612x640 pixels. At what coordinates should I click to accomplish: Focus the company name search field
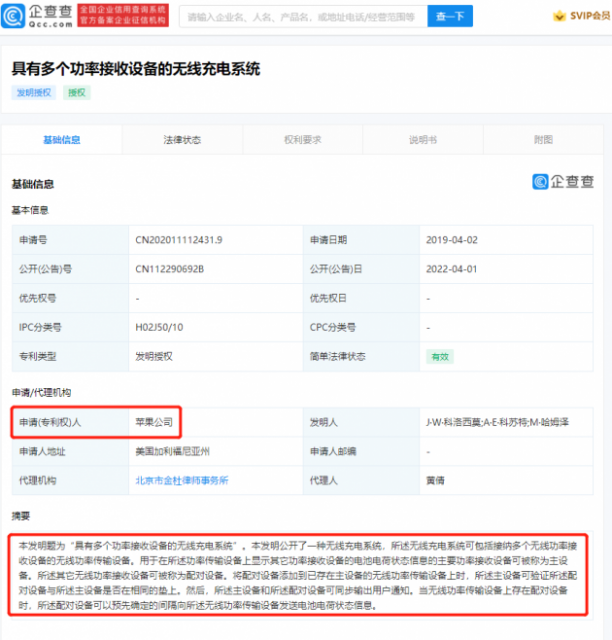click(303, 16)
